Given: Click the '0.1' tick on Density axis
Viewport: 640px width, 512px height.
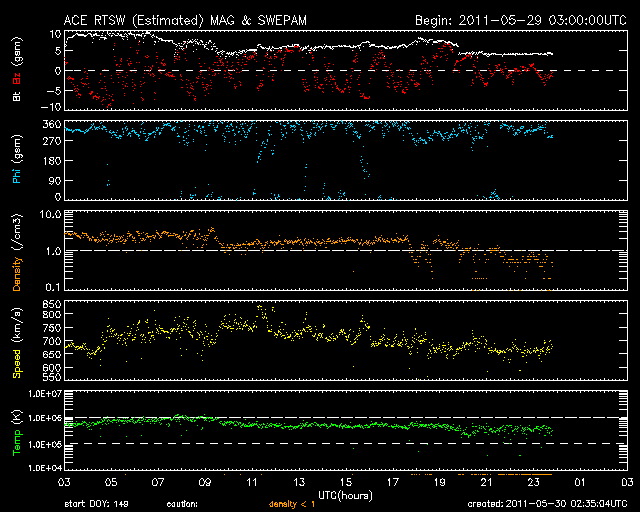Looking at the screenshot, I should 53,287.
